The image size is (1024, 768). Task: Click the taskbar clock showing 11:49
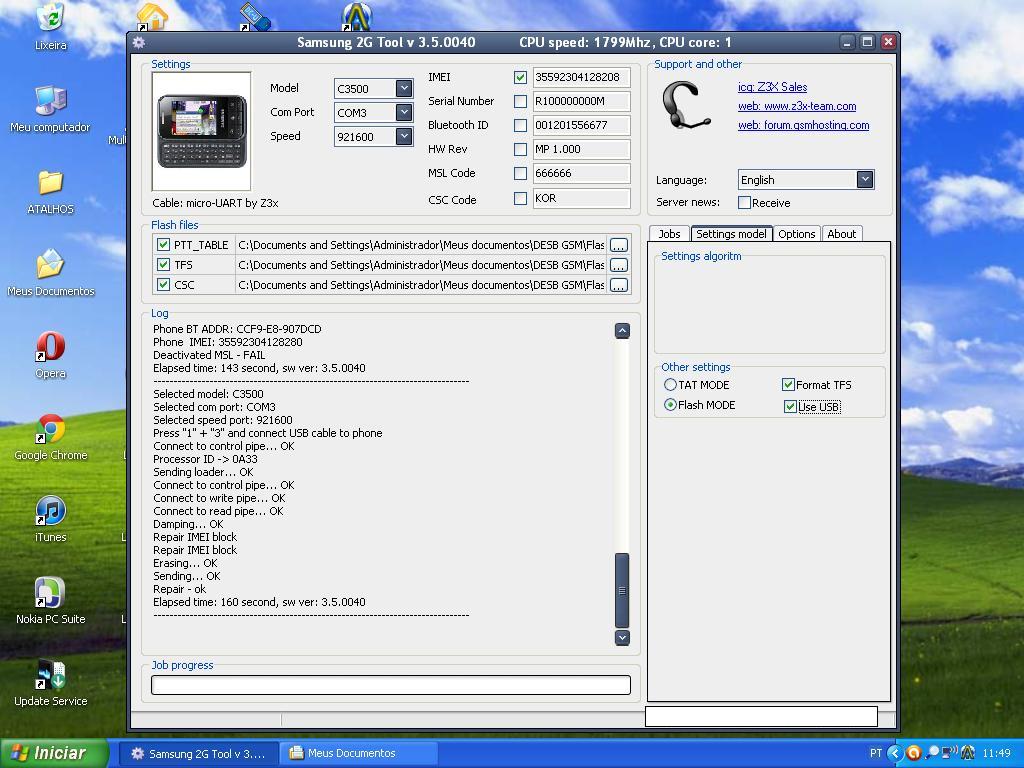997,754
